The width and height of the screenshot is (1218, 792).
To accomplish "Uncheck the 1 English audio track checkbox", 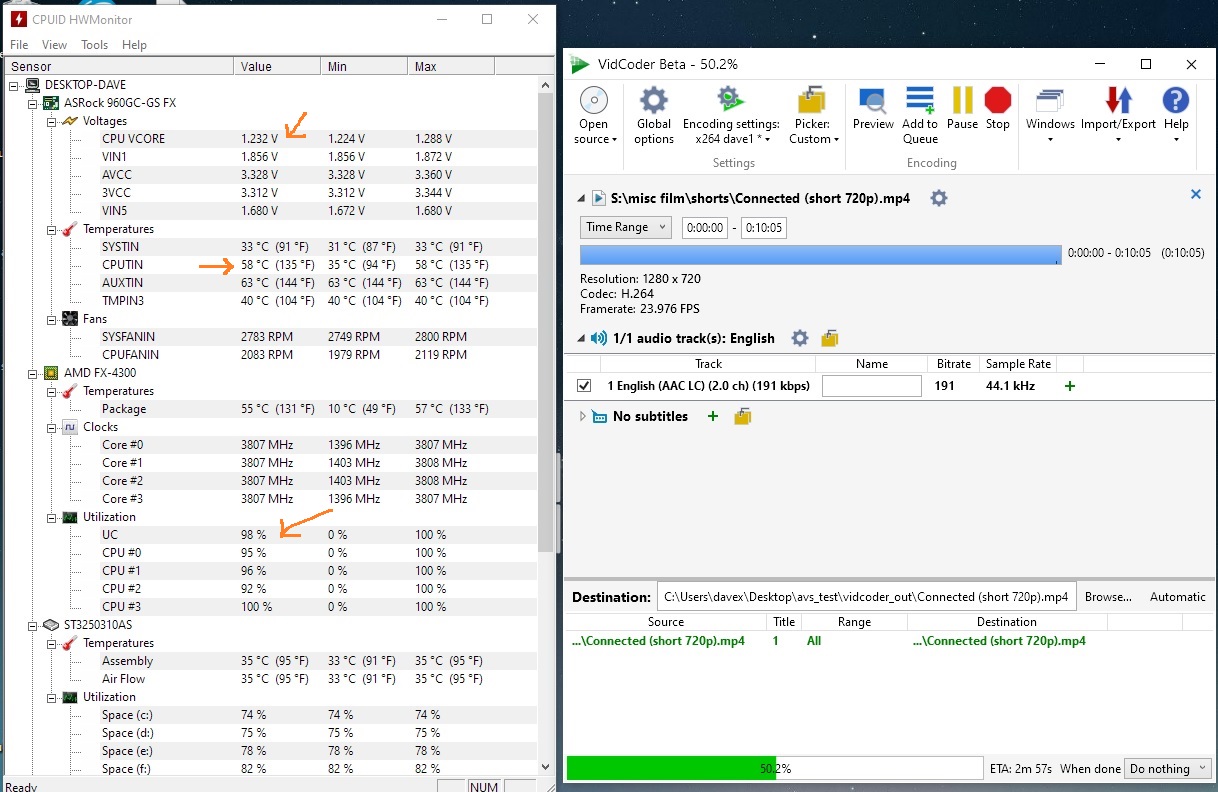I will pos(584,386).
